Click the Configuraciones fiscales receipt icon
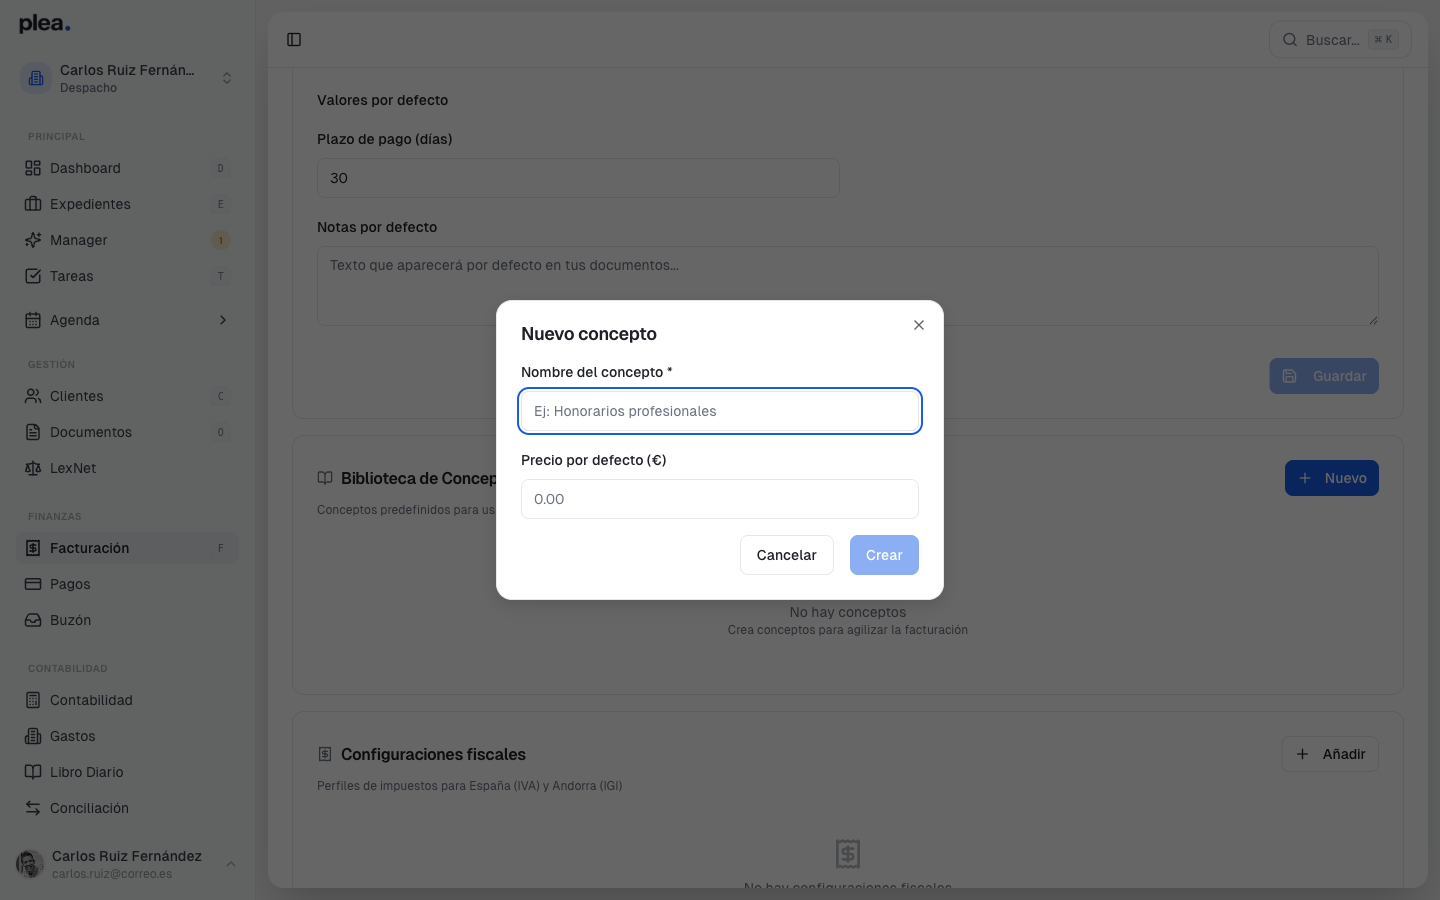 325,754
